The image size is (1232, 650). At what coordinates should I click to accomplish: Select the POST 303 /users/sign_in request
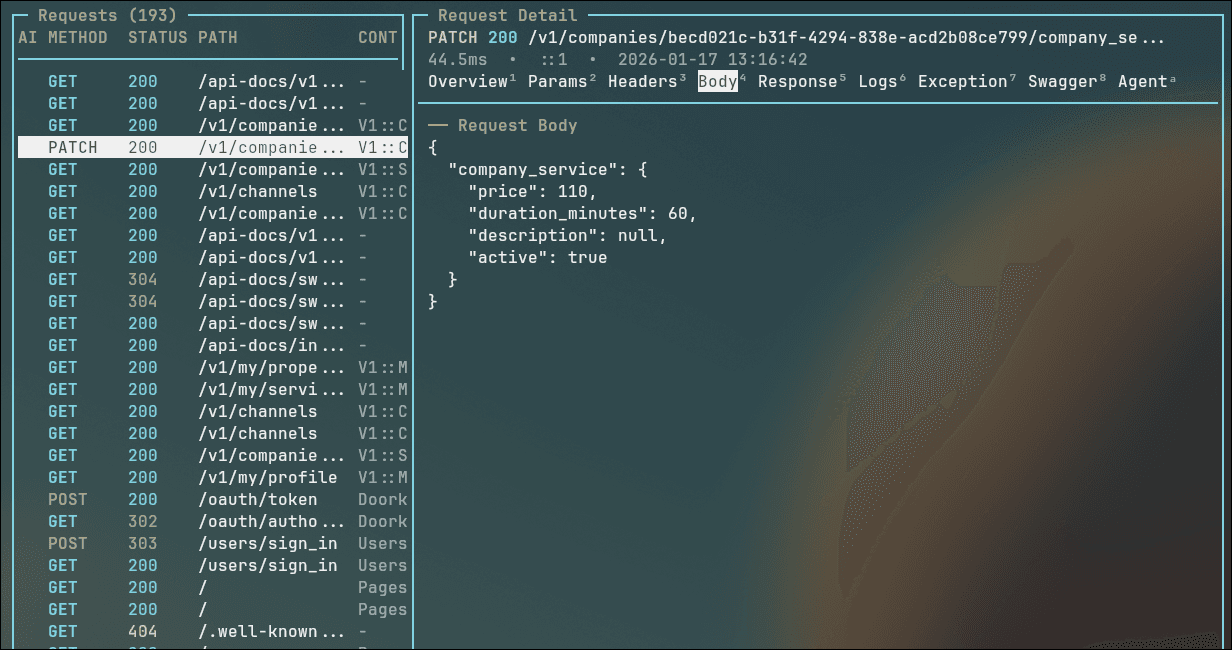point(200,543)
